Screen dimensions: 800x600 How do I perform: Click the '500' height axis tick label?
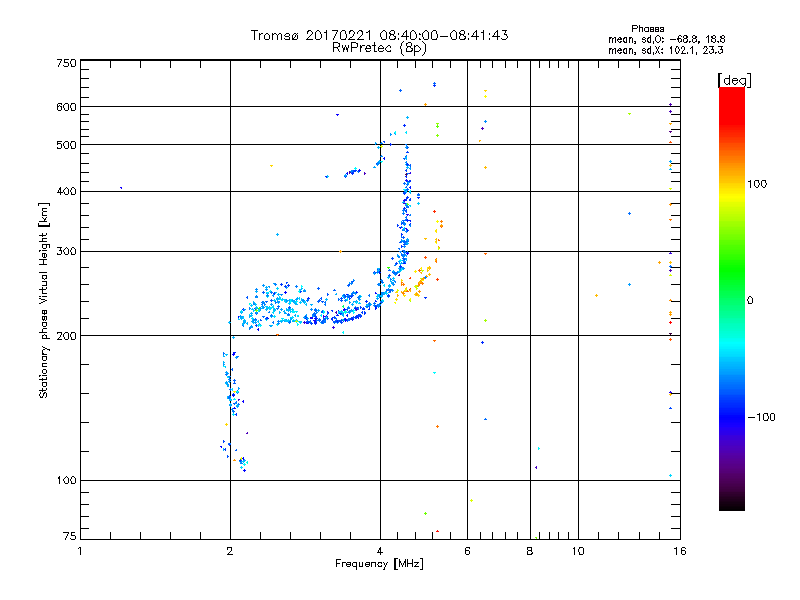point(66,145)
